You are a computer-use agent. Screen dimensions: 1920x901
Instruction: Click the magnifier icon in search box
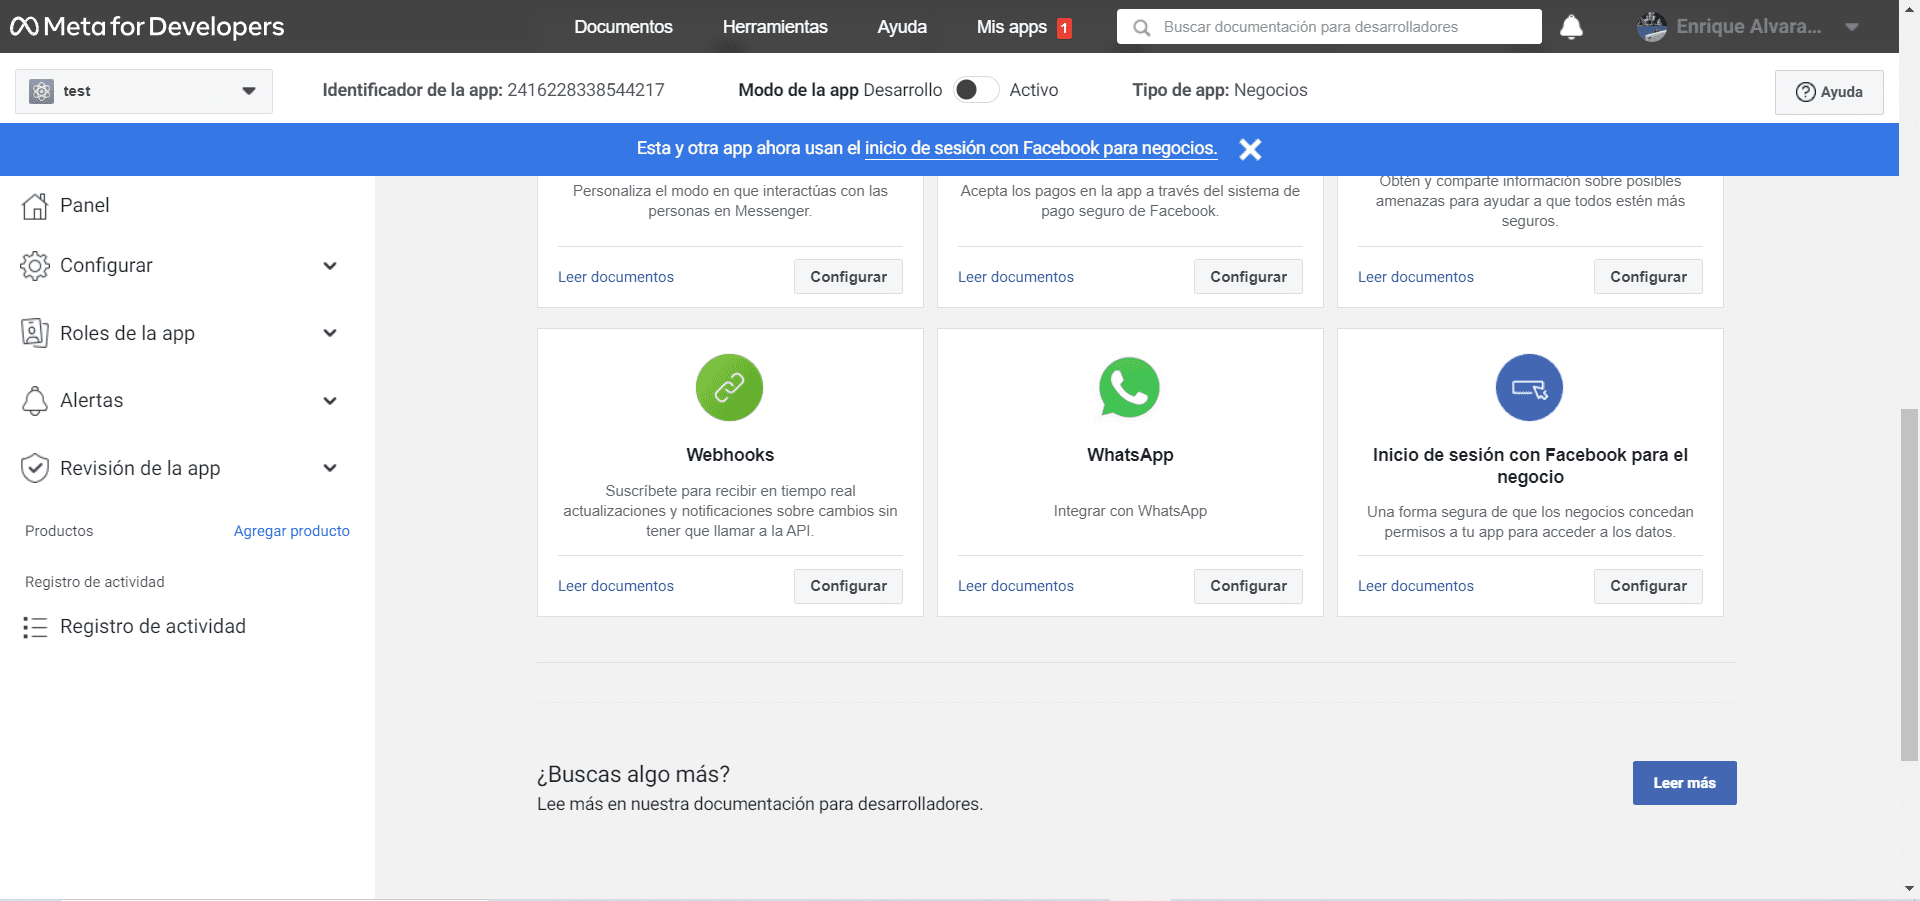click(1141, 27)
